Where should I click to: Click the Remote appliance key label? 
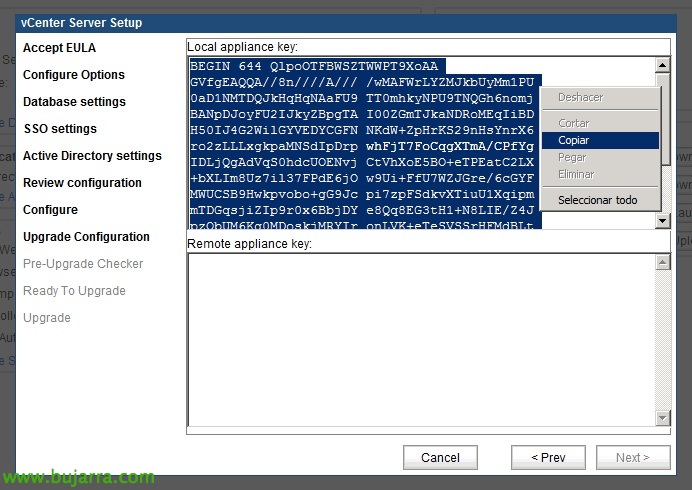(x=249, y=244)
